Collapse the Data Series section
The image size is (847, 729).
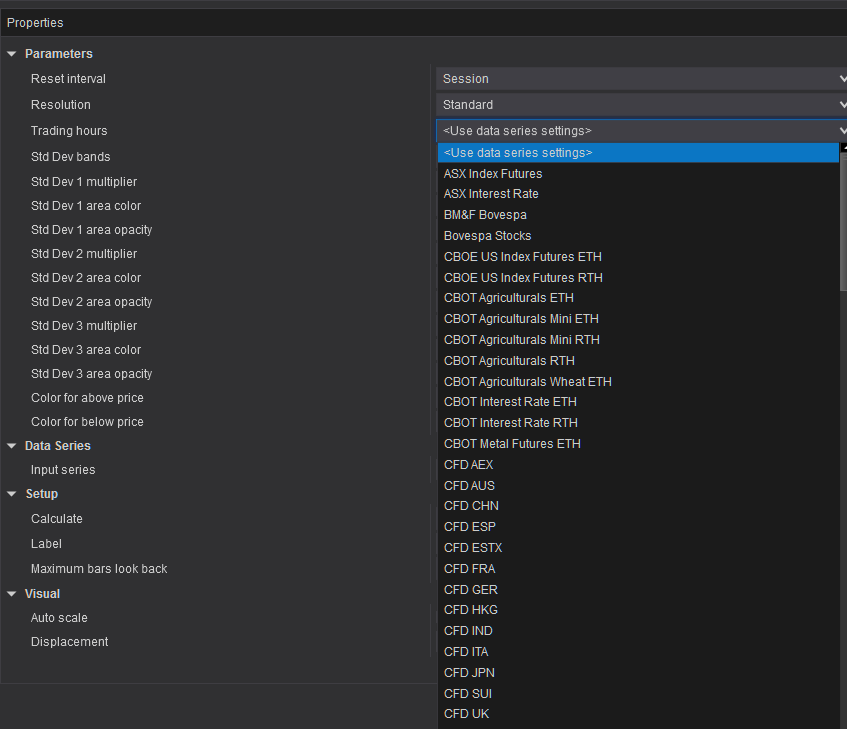pos(12,446)
